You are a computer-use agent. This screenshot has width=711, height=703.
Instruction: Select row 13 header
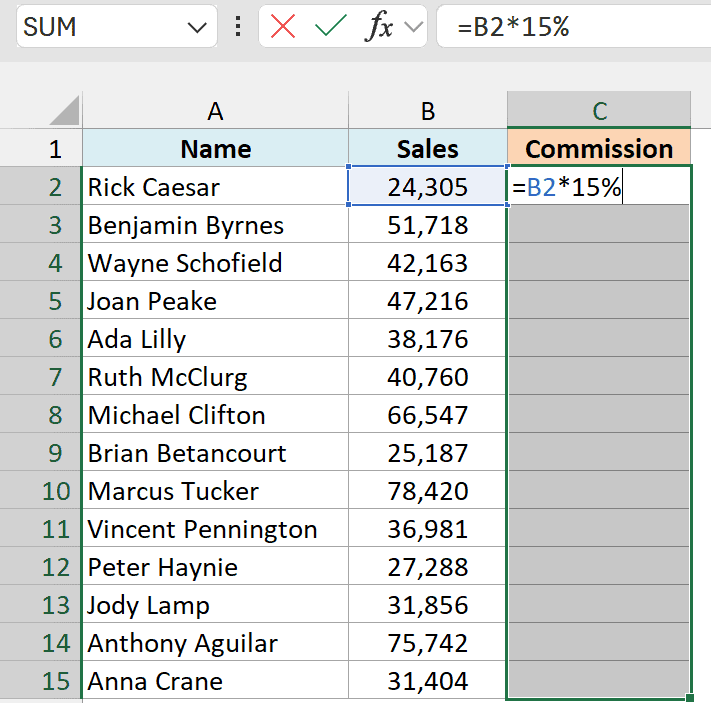41,604
